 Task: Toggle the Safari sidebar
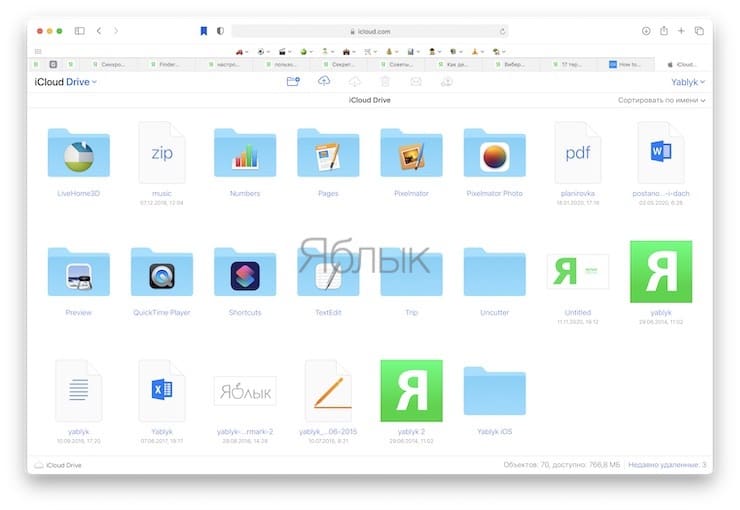80,31
